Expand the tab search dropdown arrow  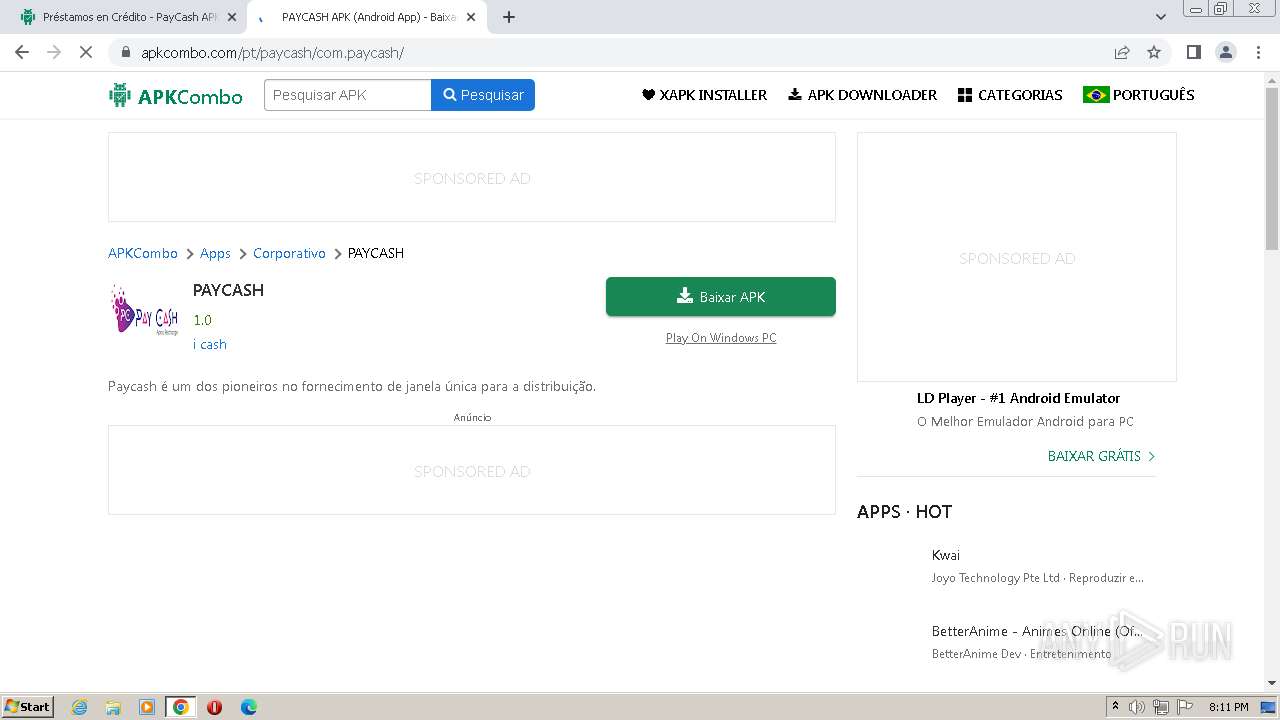[x=1161, y=17]
